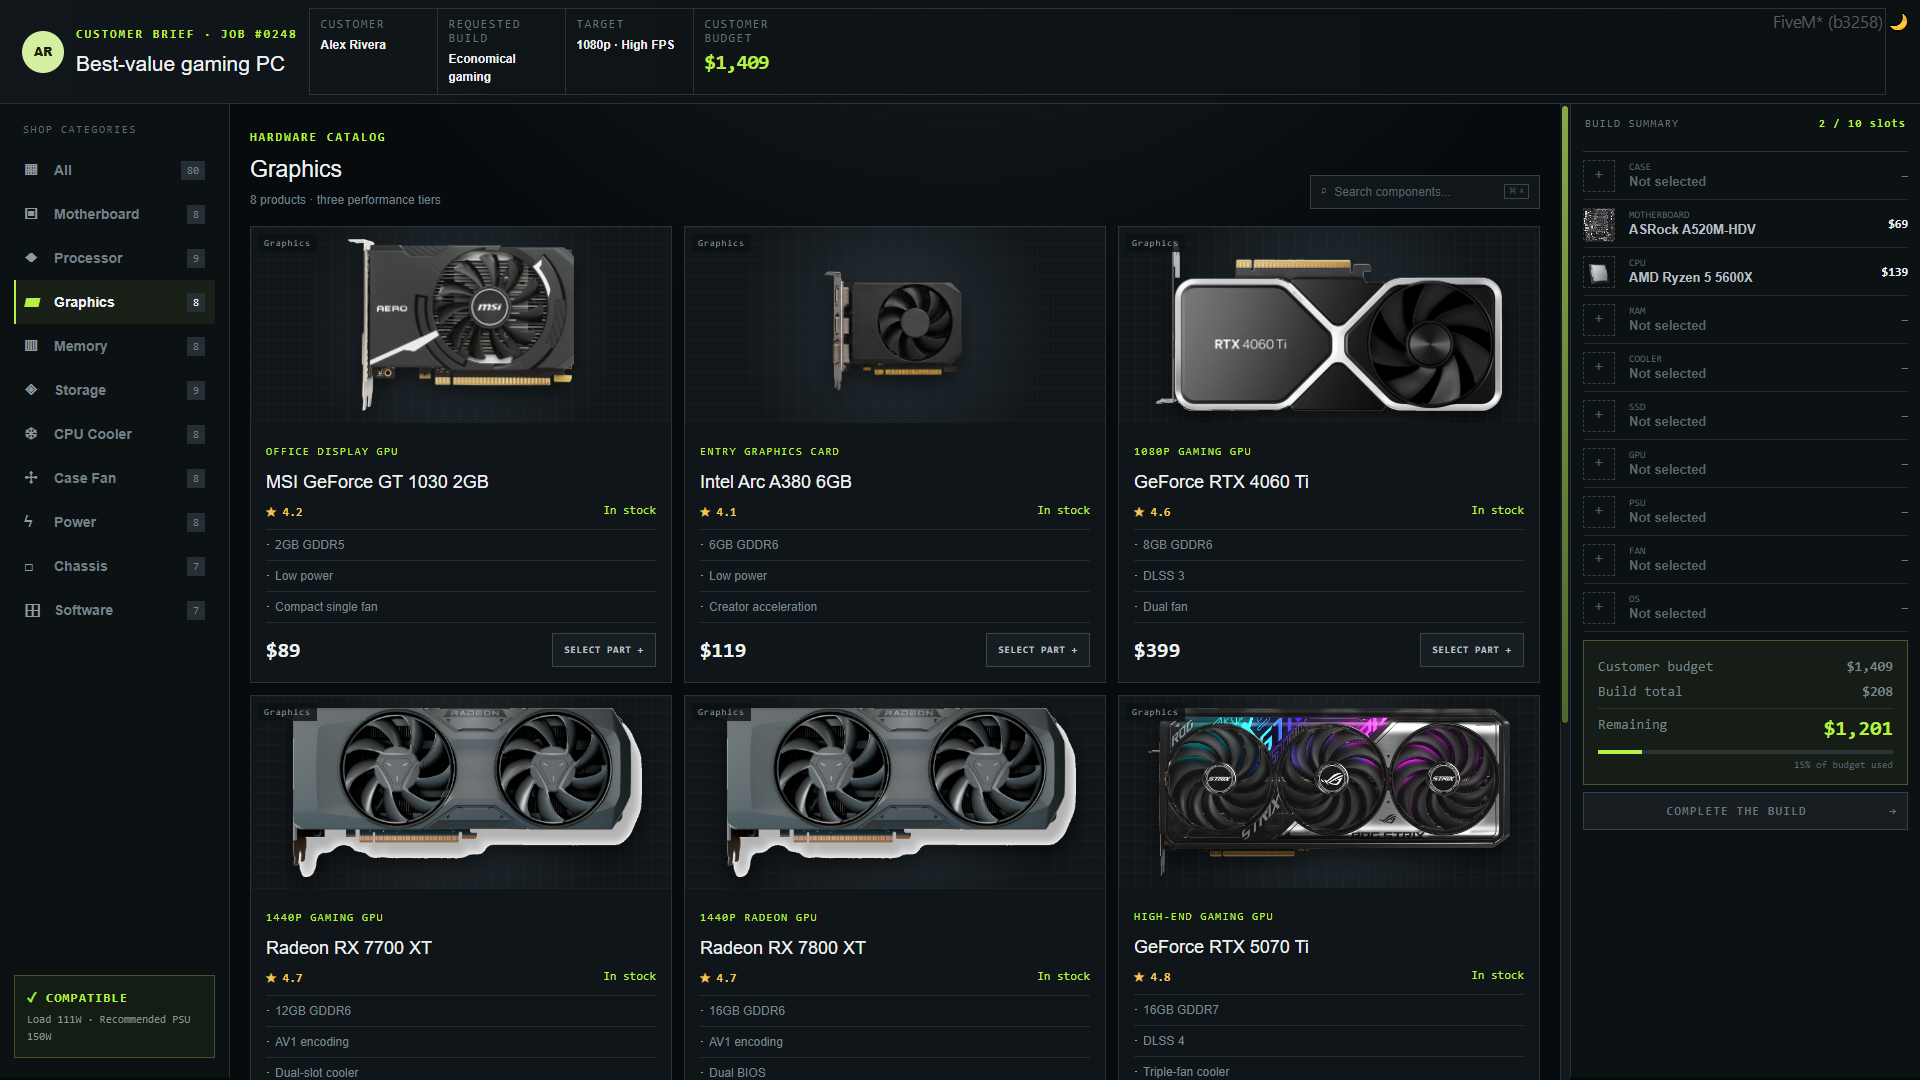The image size is (1920, 1080).
Task: Open the Memory category icon
Action: 31,346
